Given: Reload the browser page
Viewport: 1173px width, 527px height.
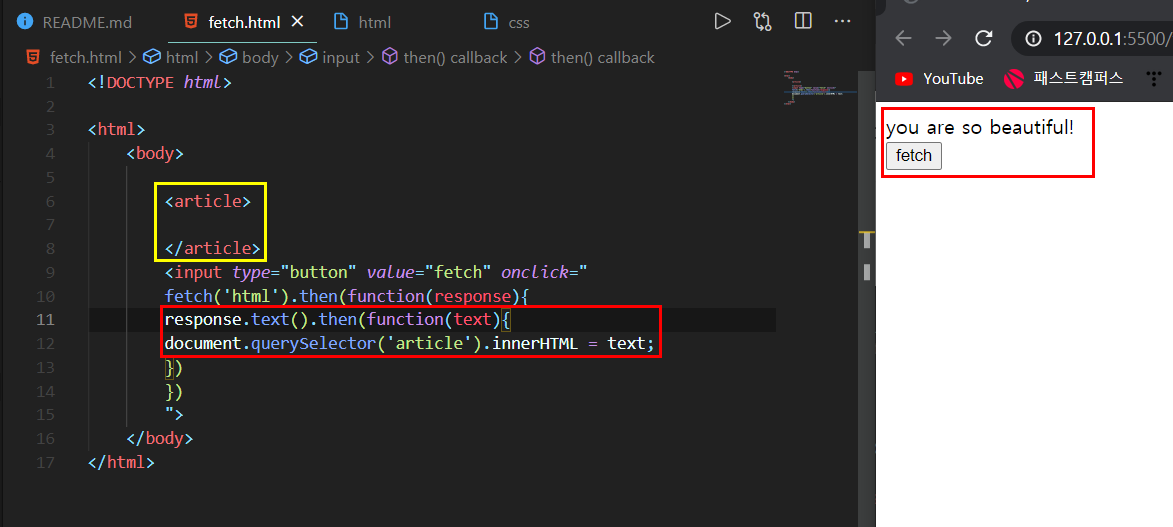Looking at the screenshot, I should 984,38.
